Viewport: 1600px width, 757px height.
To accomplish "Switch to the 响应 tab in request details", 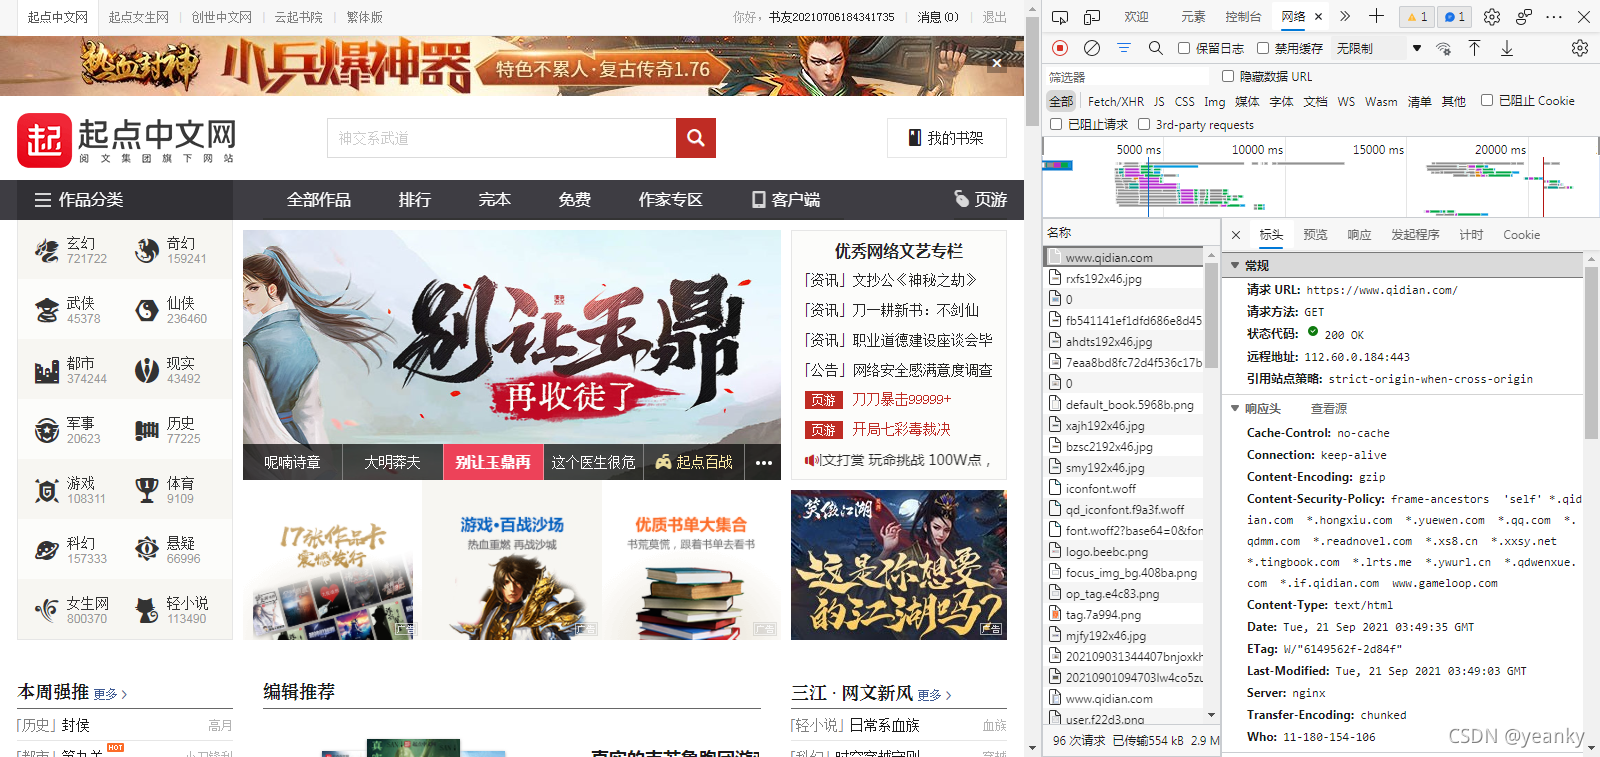I will [x=1359, y=235].
